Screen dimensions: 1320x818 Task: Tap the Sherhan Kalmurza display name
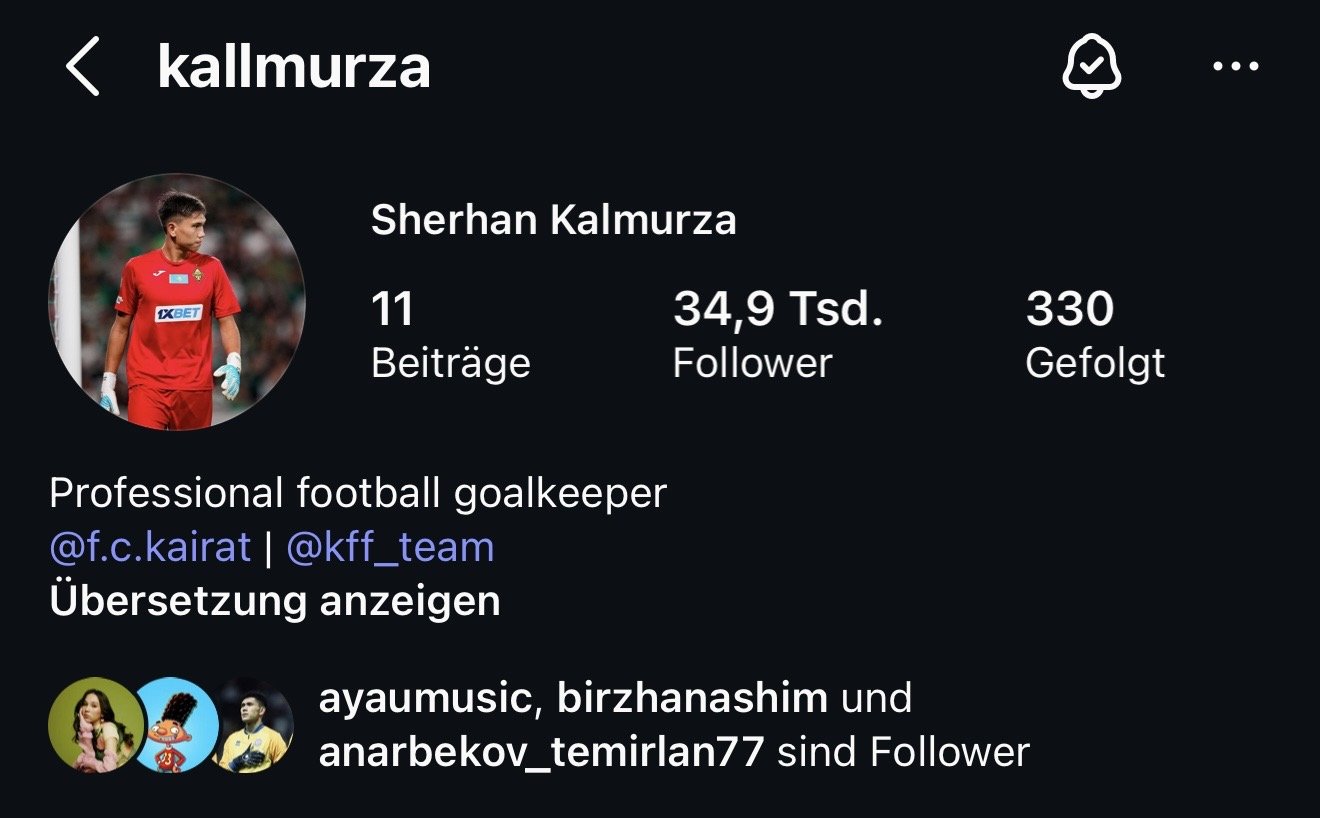(553, 220)
